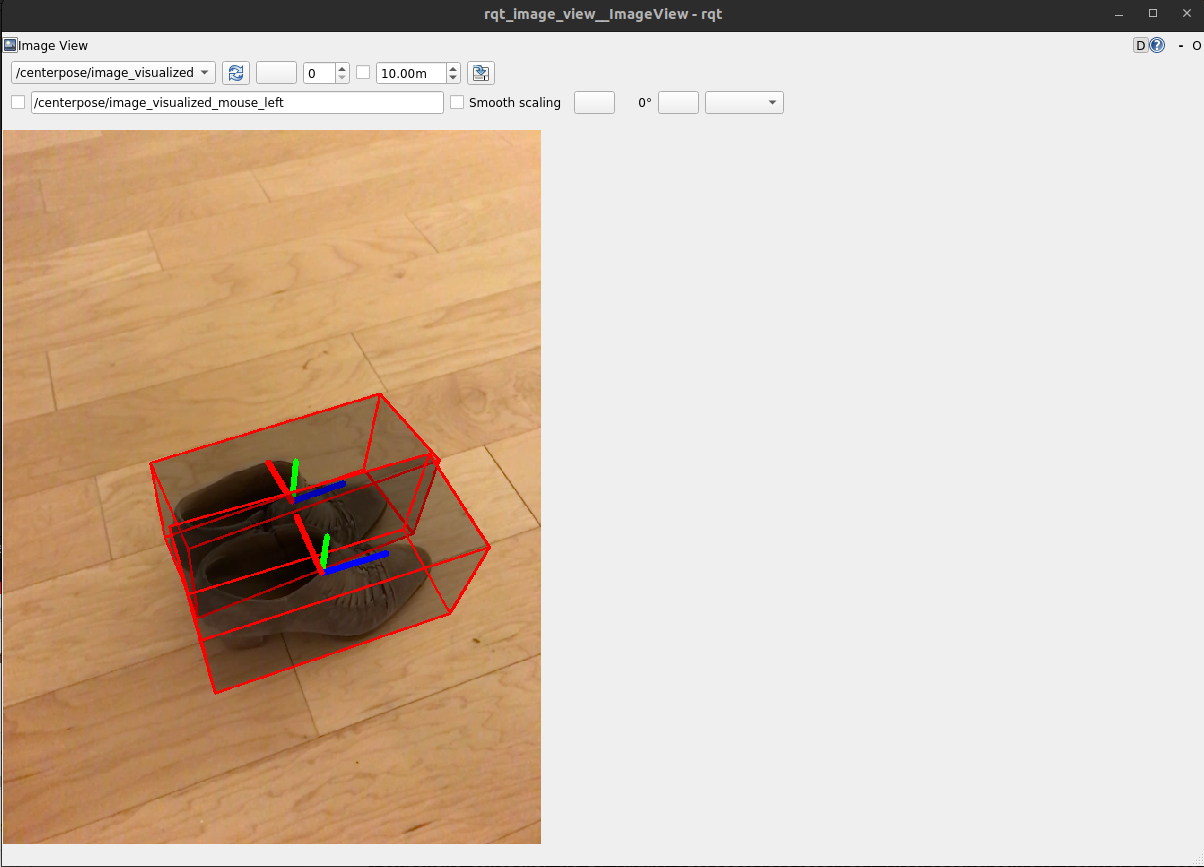
Task: Decrease the 10.00m depth range value
Action: [452, 77]
